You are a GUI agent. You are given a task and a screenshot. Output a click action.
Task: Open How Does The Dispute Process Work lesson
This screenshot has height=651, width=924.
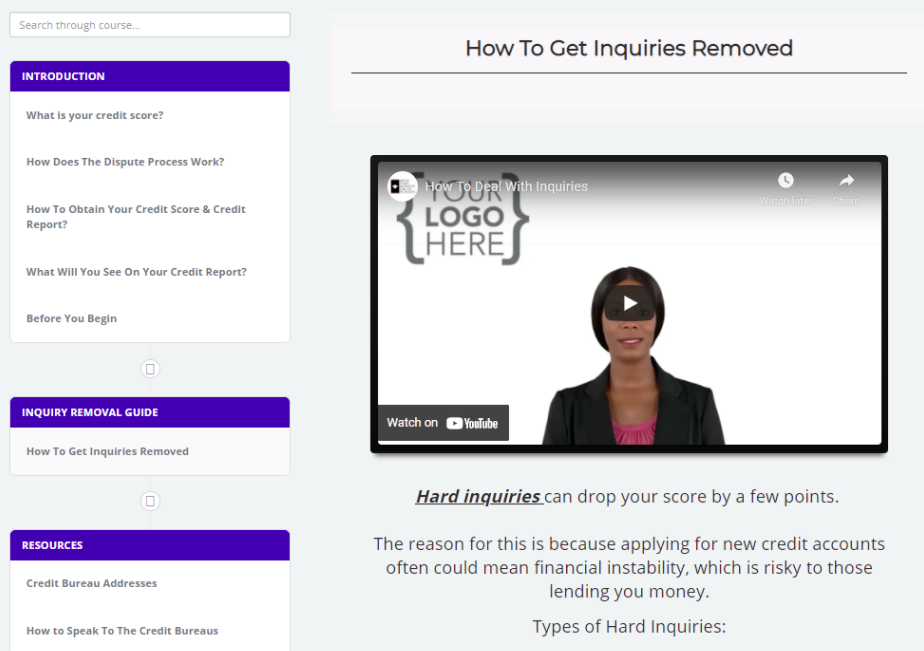coord(125,162)
